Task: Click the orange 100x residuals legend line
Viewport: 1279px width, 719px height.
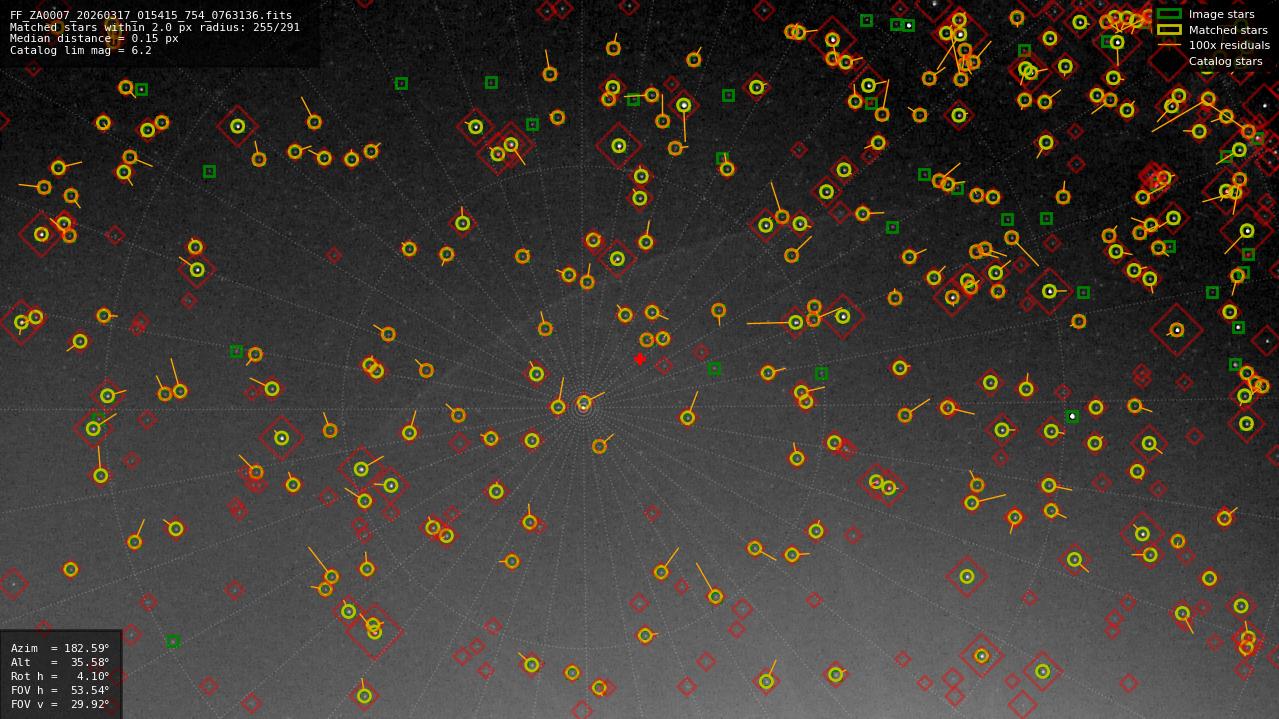Action: 1169,46
